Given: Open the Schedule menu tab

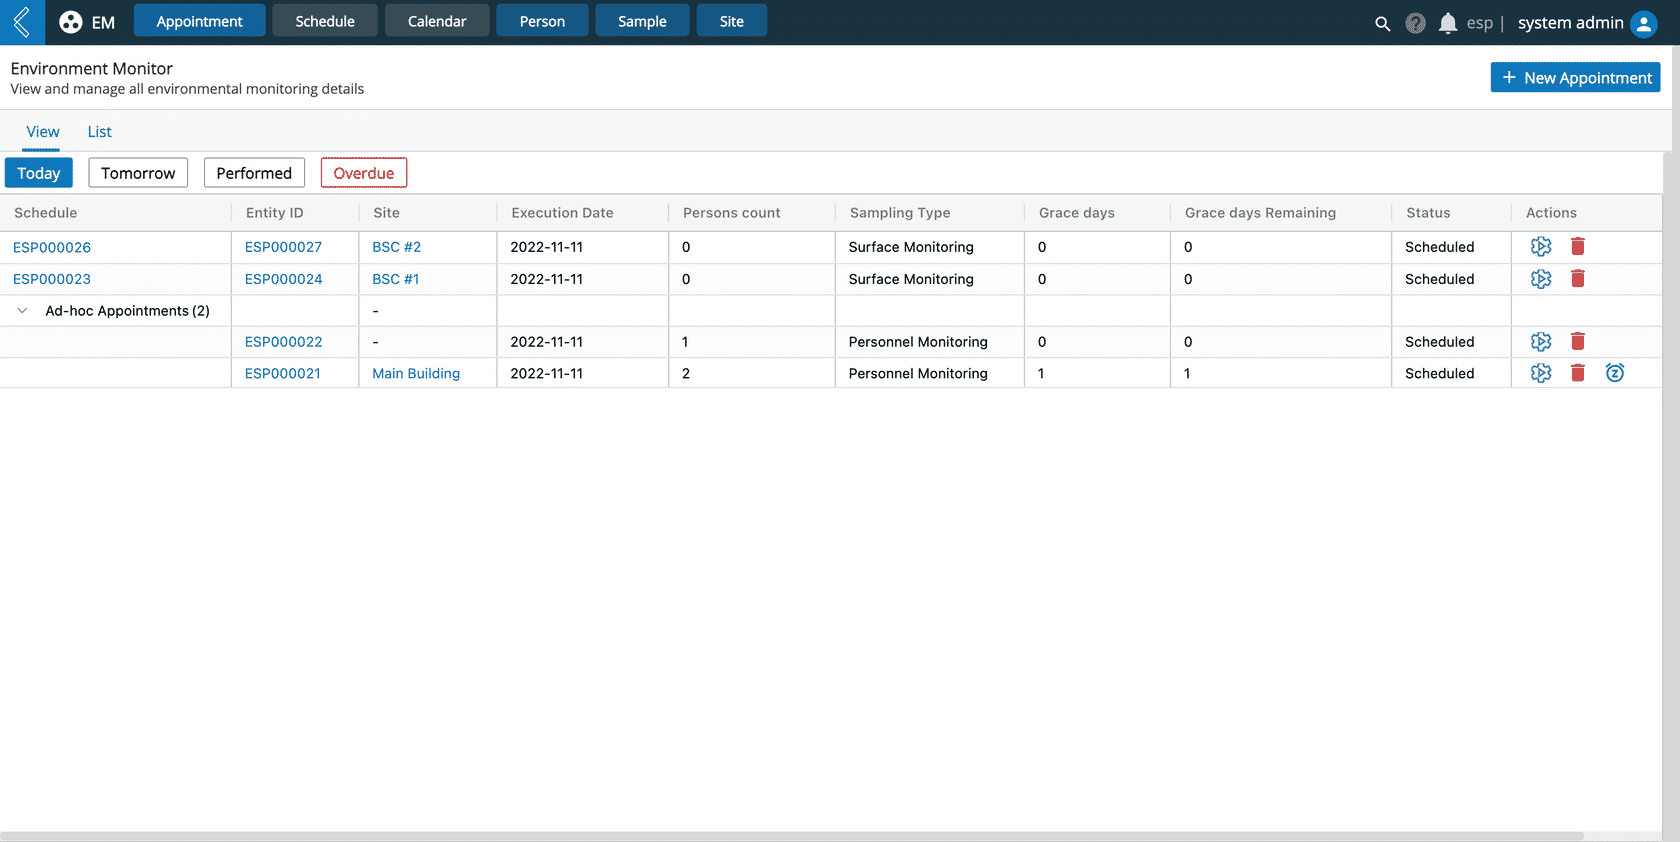Looking at the screenshot, I should point(325,21).
